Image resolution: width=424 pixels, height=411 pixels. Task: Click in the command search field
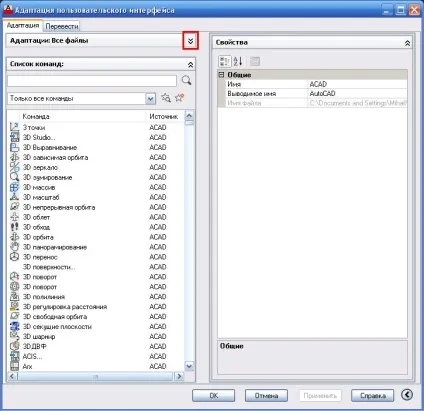click(92, 81)
